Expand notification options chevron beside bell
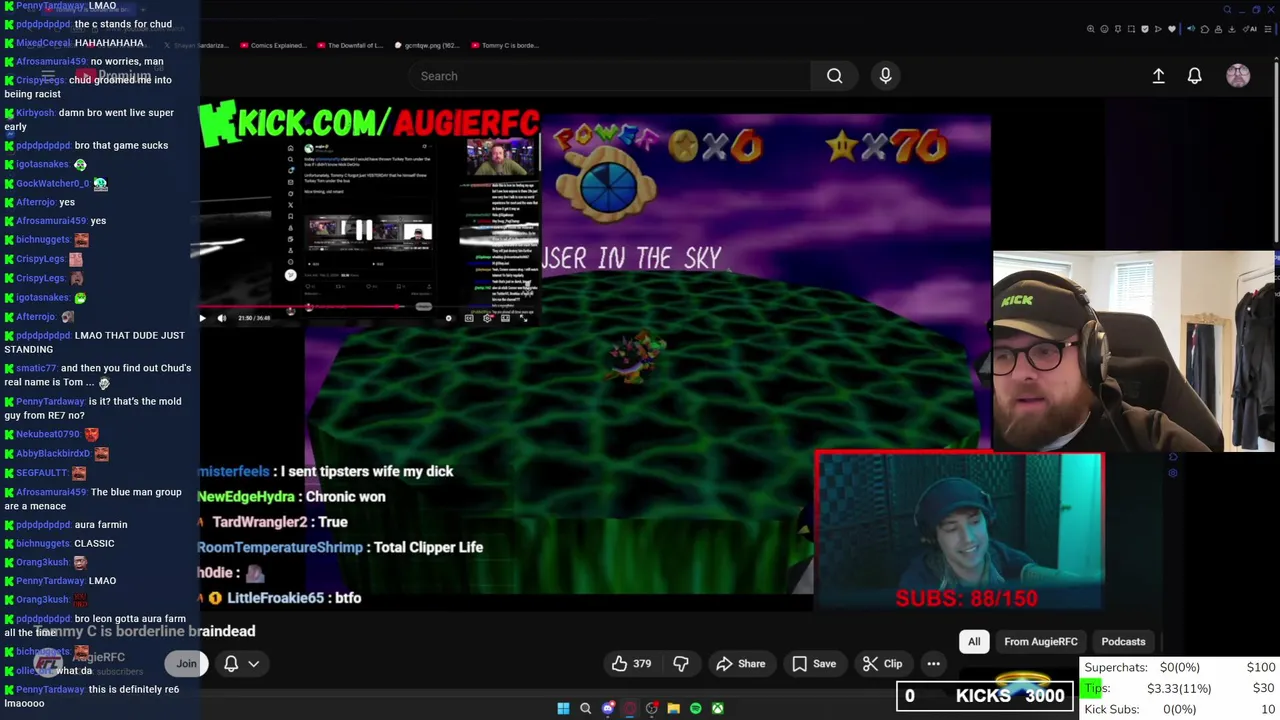The image size is (1280, 720). click(254, 664)
